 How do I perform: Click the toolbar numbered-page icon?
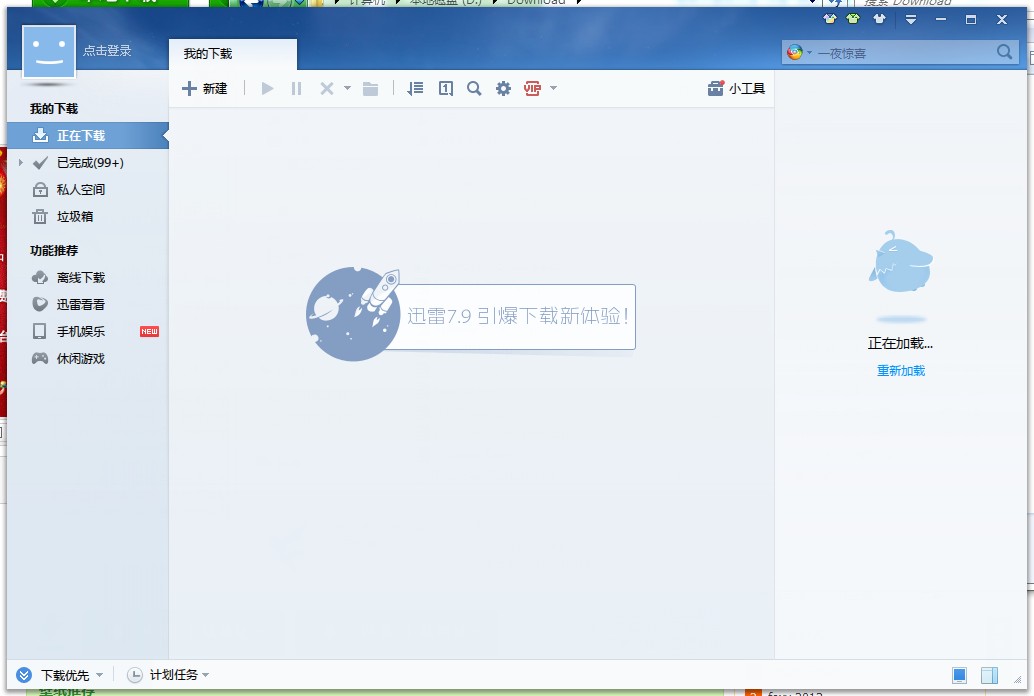point(446,88)
